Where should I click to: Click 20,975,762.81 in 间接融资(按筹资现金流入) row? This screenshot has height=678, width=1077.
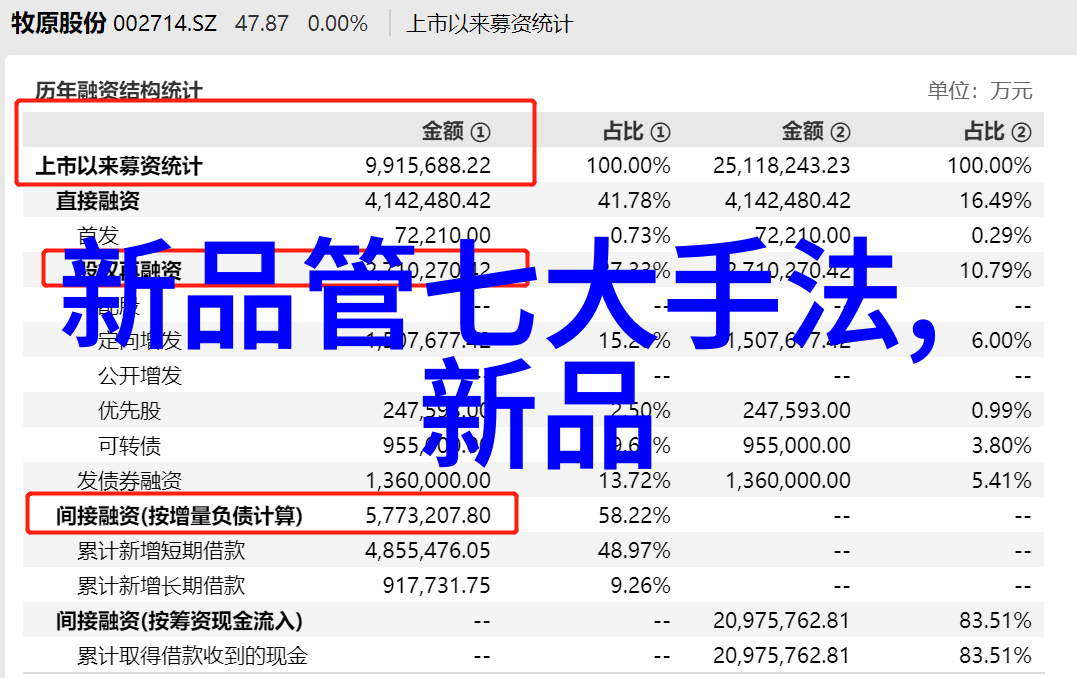pyautogui.click(x=782, y=621)
